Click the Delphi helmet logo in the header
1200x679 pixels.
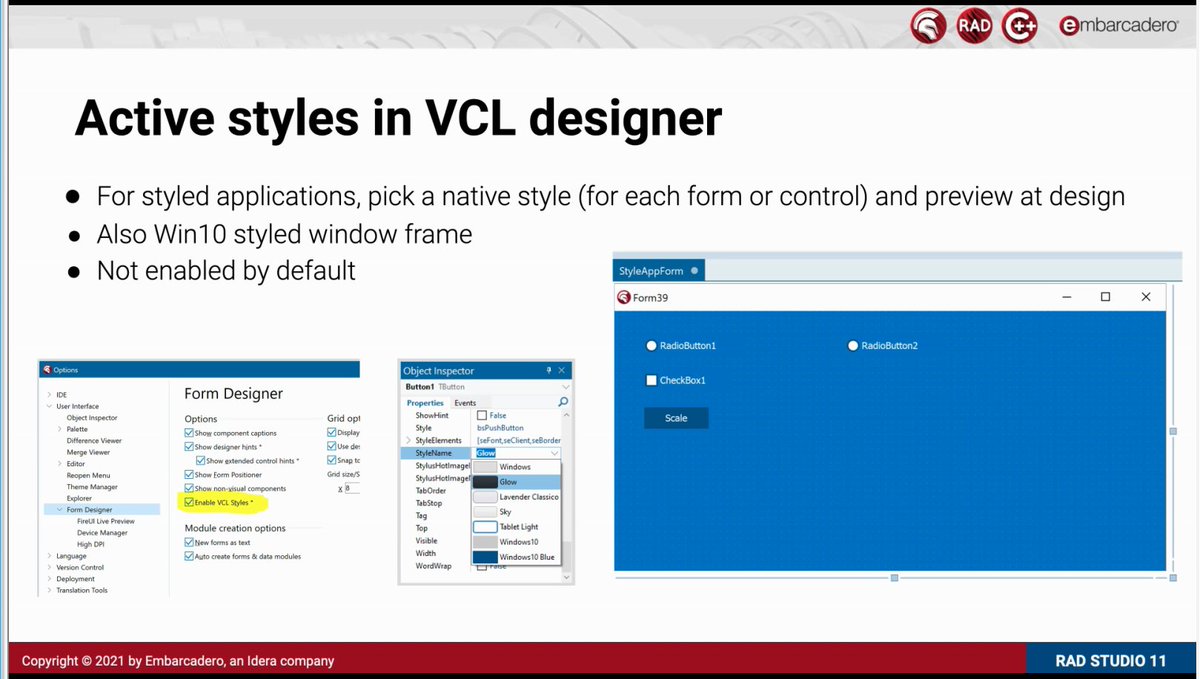(x=928, y=26)
